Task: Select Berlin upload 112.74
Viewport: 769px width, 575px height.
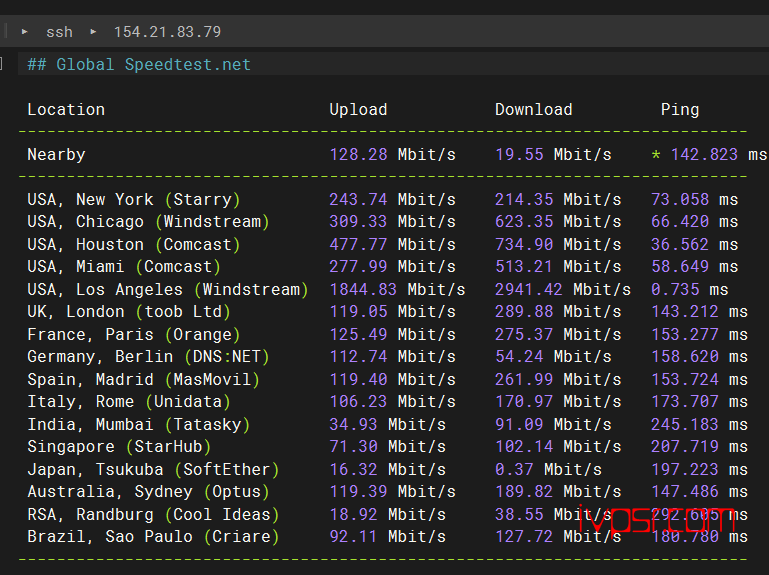Action: tap(358, 357)
